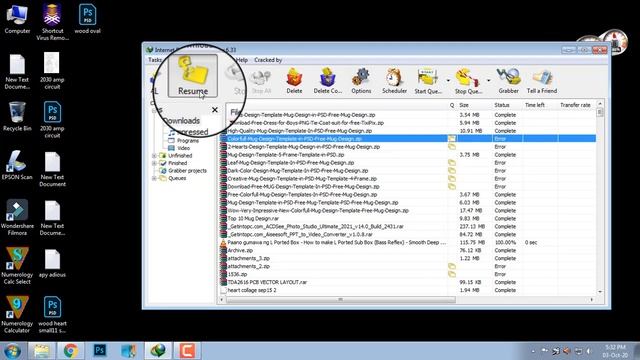Select the Aiseesoft PPT to Video Converter row
The width and height of the screenshot is (640, 360).
click(x=407, y=234)
